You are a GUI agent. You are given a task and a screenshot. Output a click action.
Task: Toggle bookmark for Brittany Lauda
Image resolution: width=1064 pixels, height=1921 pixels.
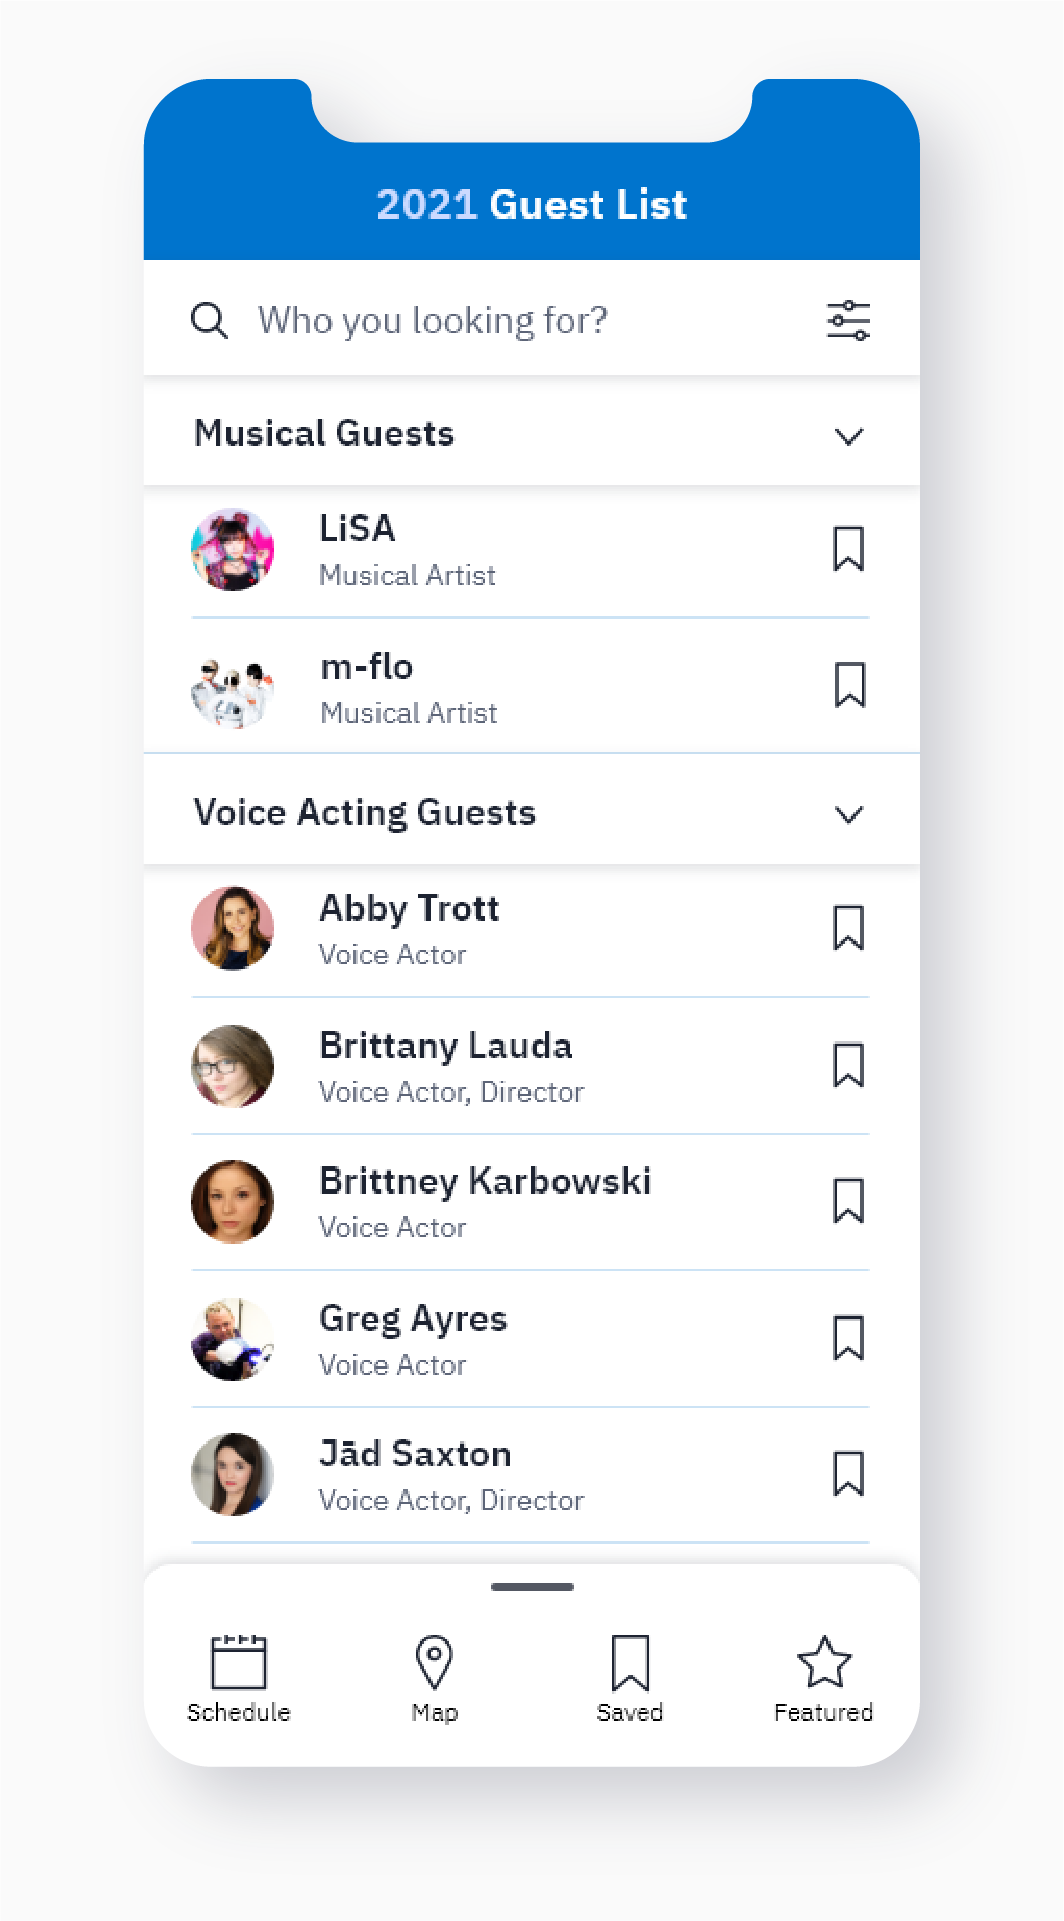click(849, 1065)
